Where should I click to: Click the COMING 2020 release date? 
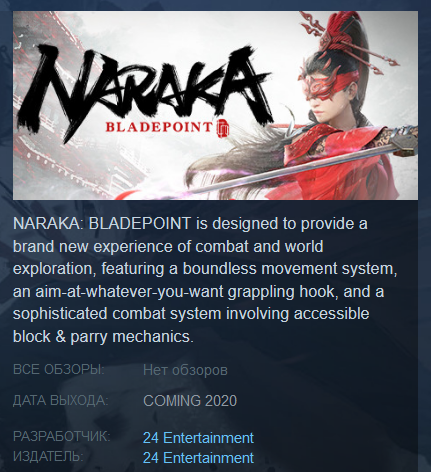click(x=190, y=400)
